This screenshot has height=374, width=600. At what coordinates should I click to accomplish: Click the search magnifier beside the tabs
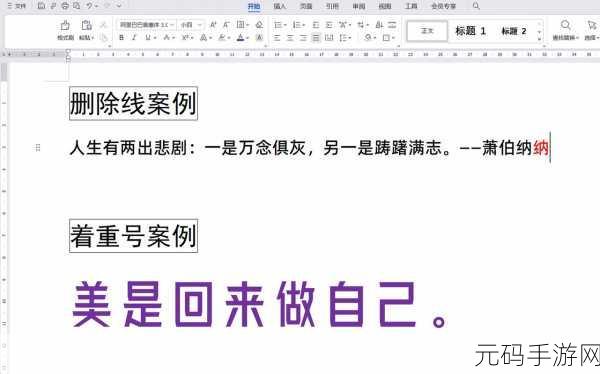click(x=476, y=6)
